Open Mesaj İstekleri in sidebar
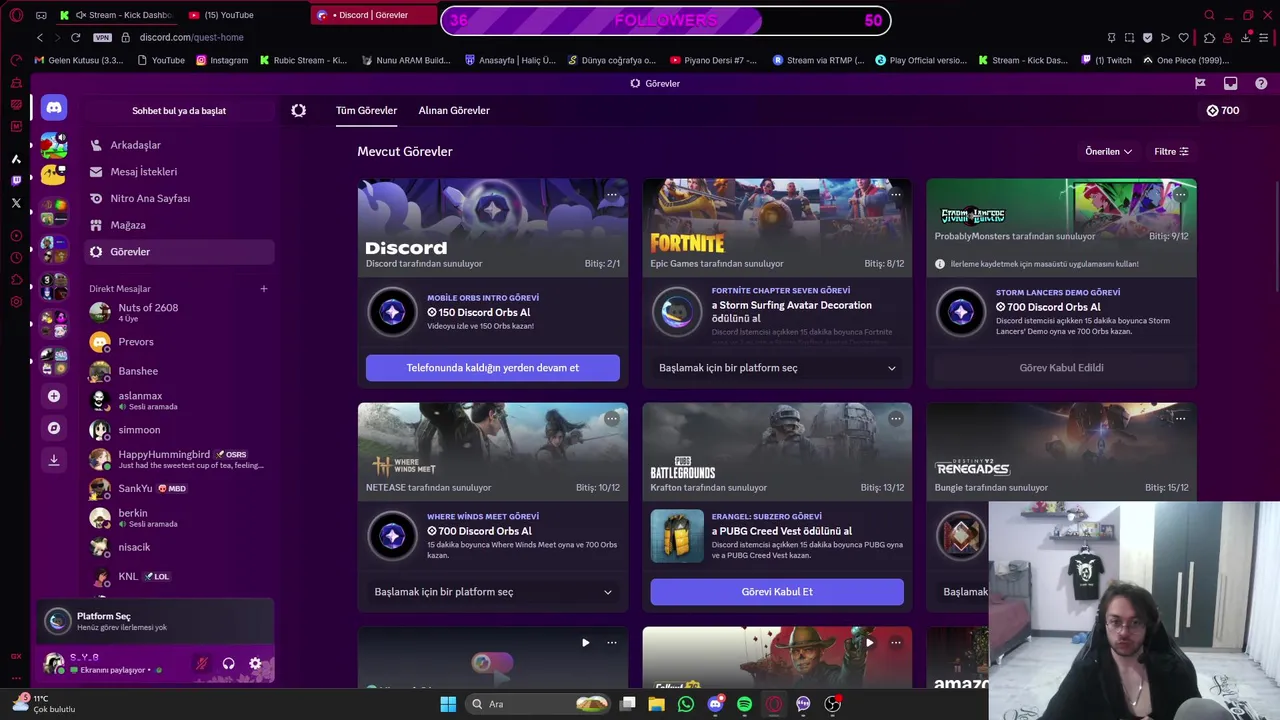1280x720 pixels. pos(179,172)
